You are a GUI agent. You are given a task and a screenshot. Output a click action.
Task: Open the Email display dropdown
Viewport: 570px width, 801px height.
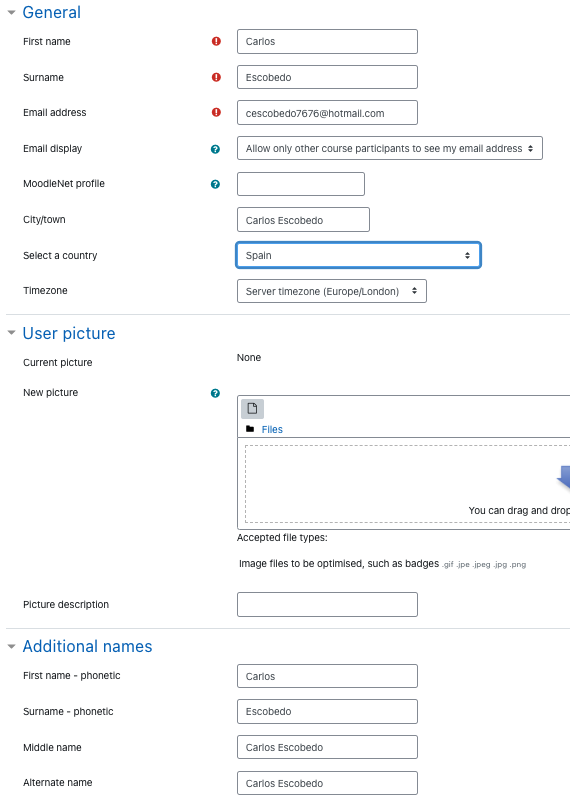[x=389, y=148]
